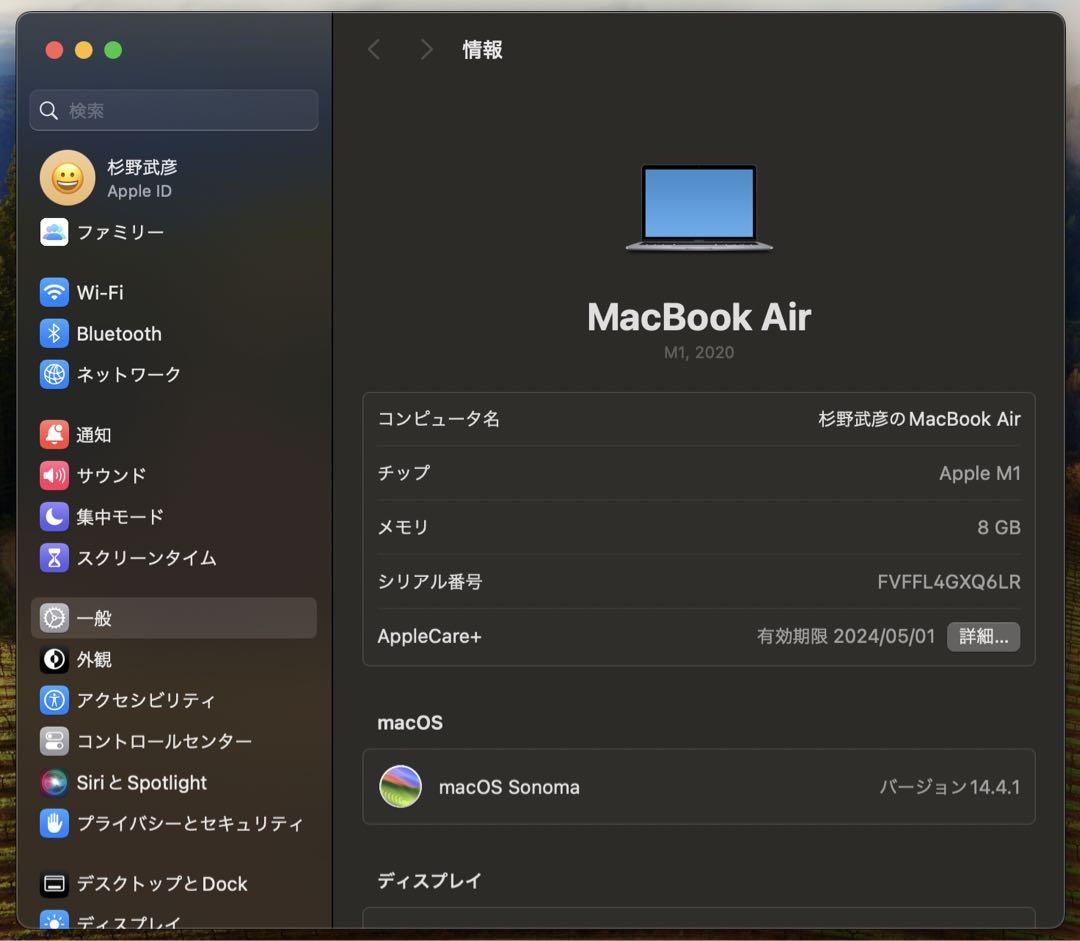Click the 有効期限 2024/05/01 text
The image size is (1080, 941).
[846, 636]
